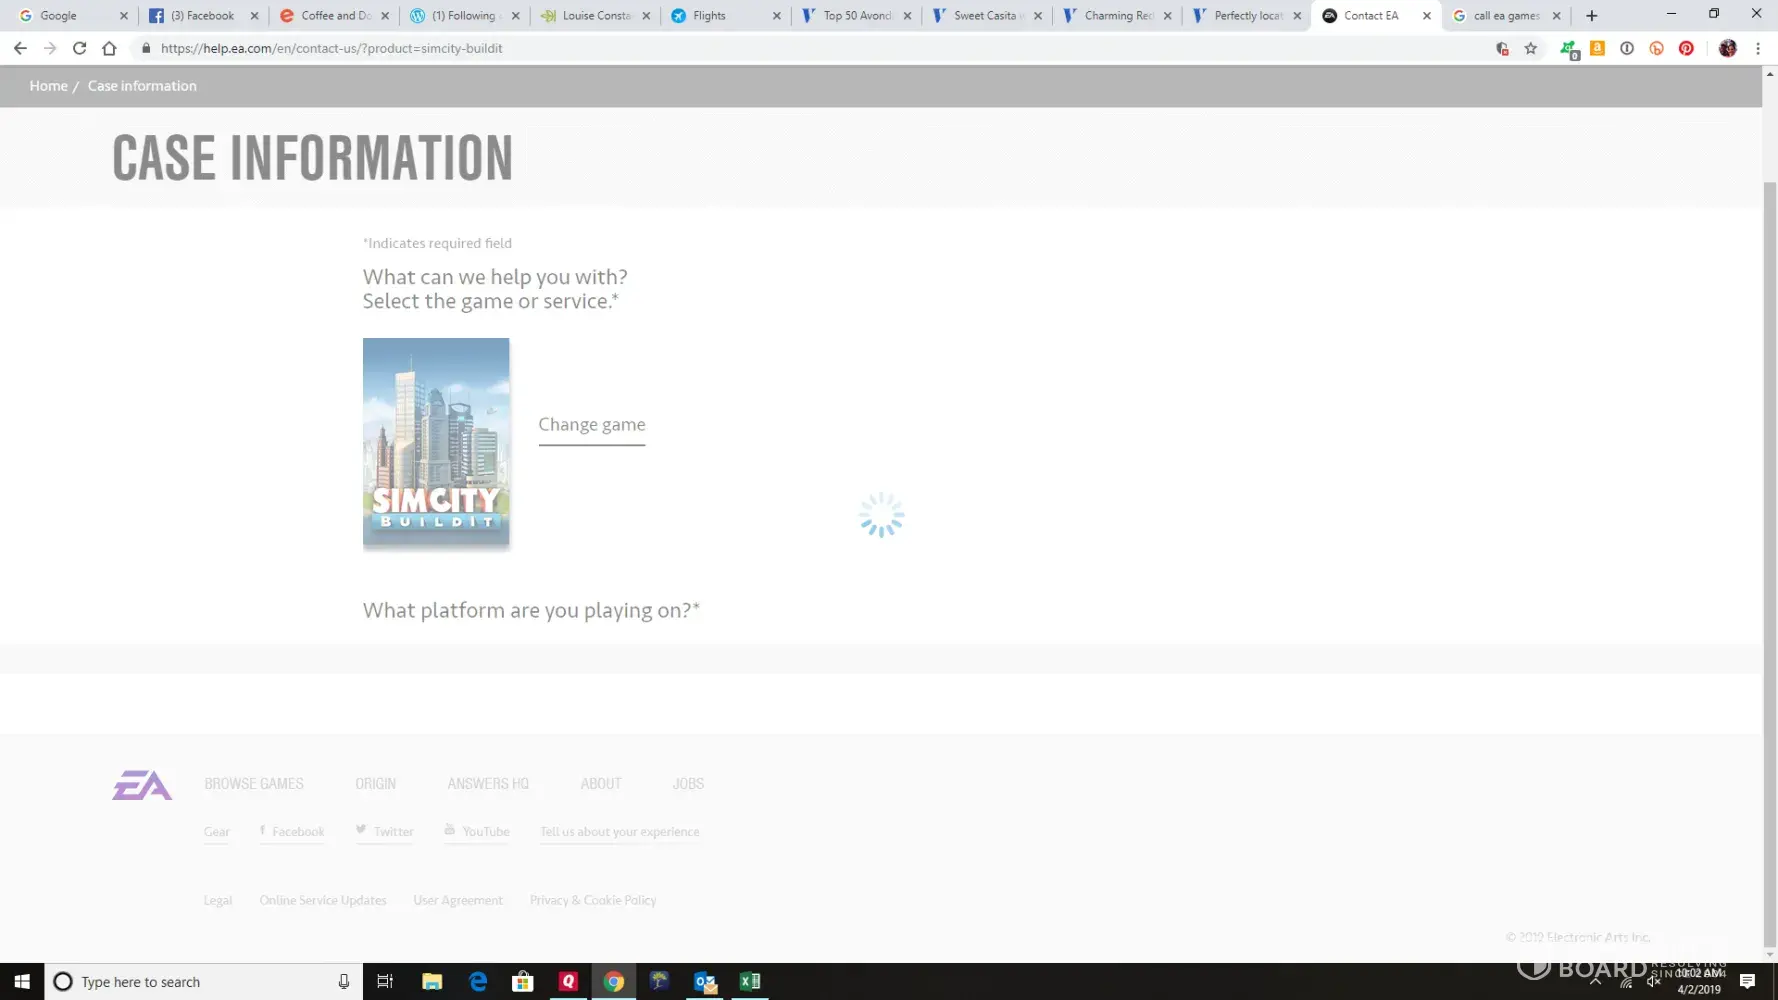Open Online Service Updates link
1778x1000 pixels.
pos(323,901)
